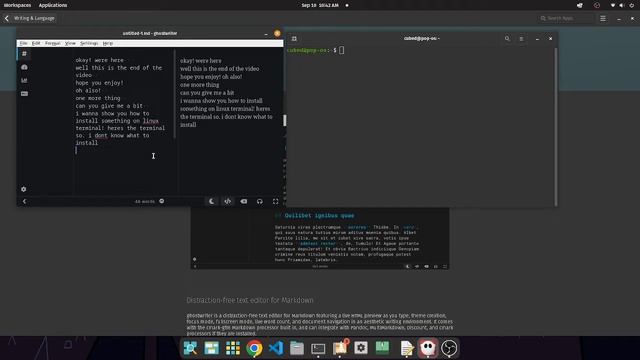Toggle distraction-free mode headphones icon

[x=260, y=201]
